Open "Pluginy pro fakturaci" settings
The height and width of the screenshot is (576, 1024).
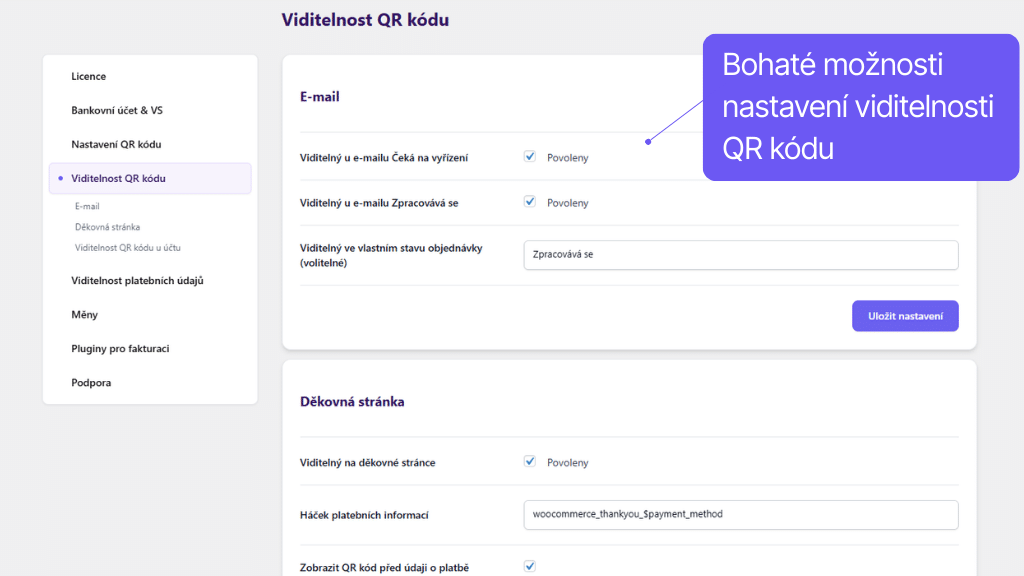[120, 348]
